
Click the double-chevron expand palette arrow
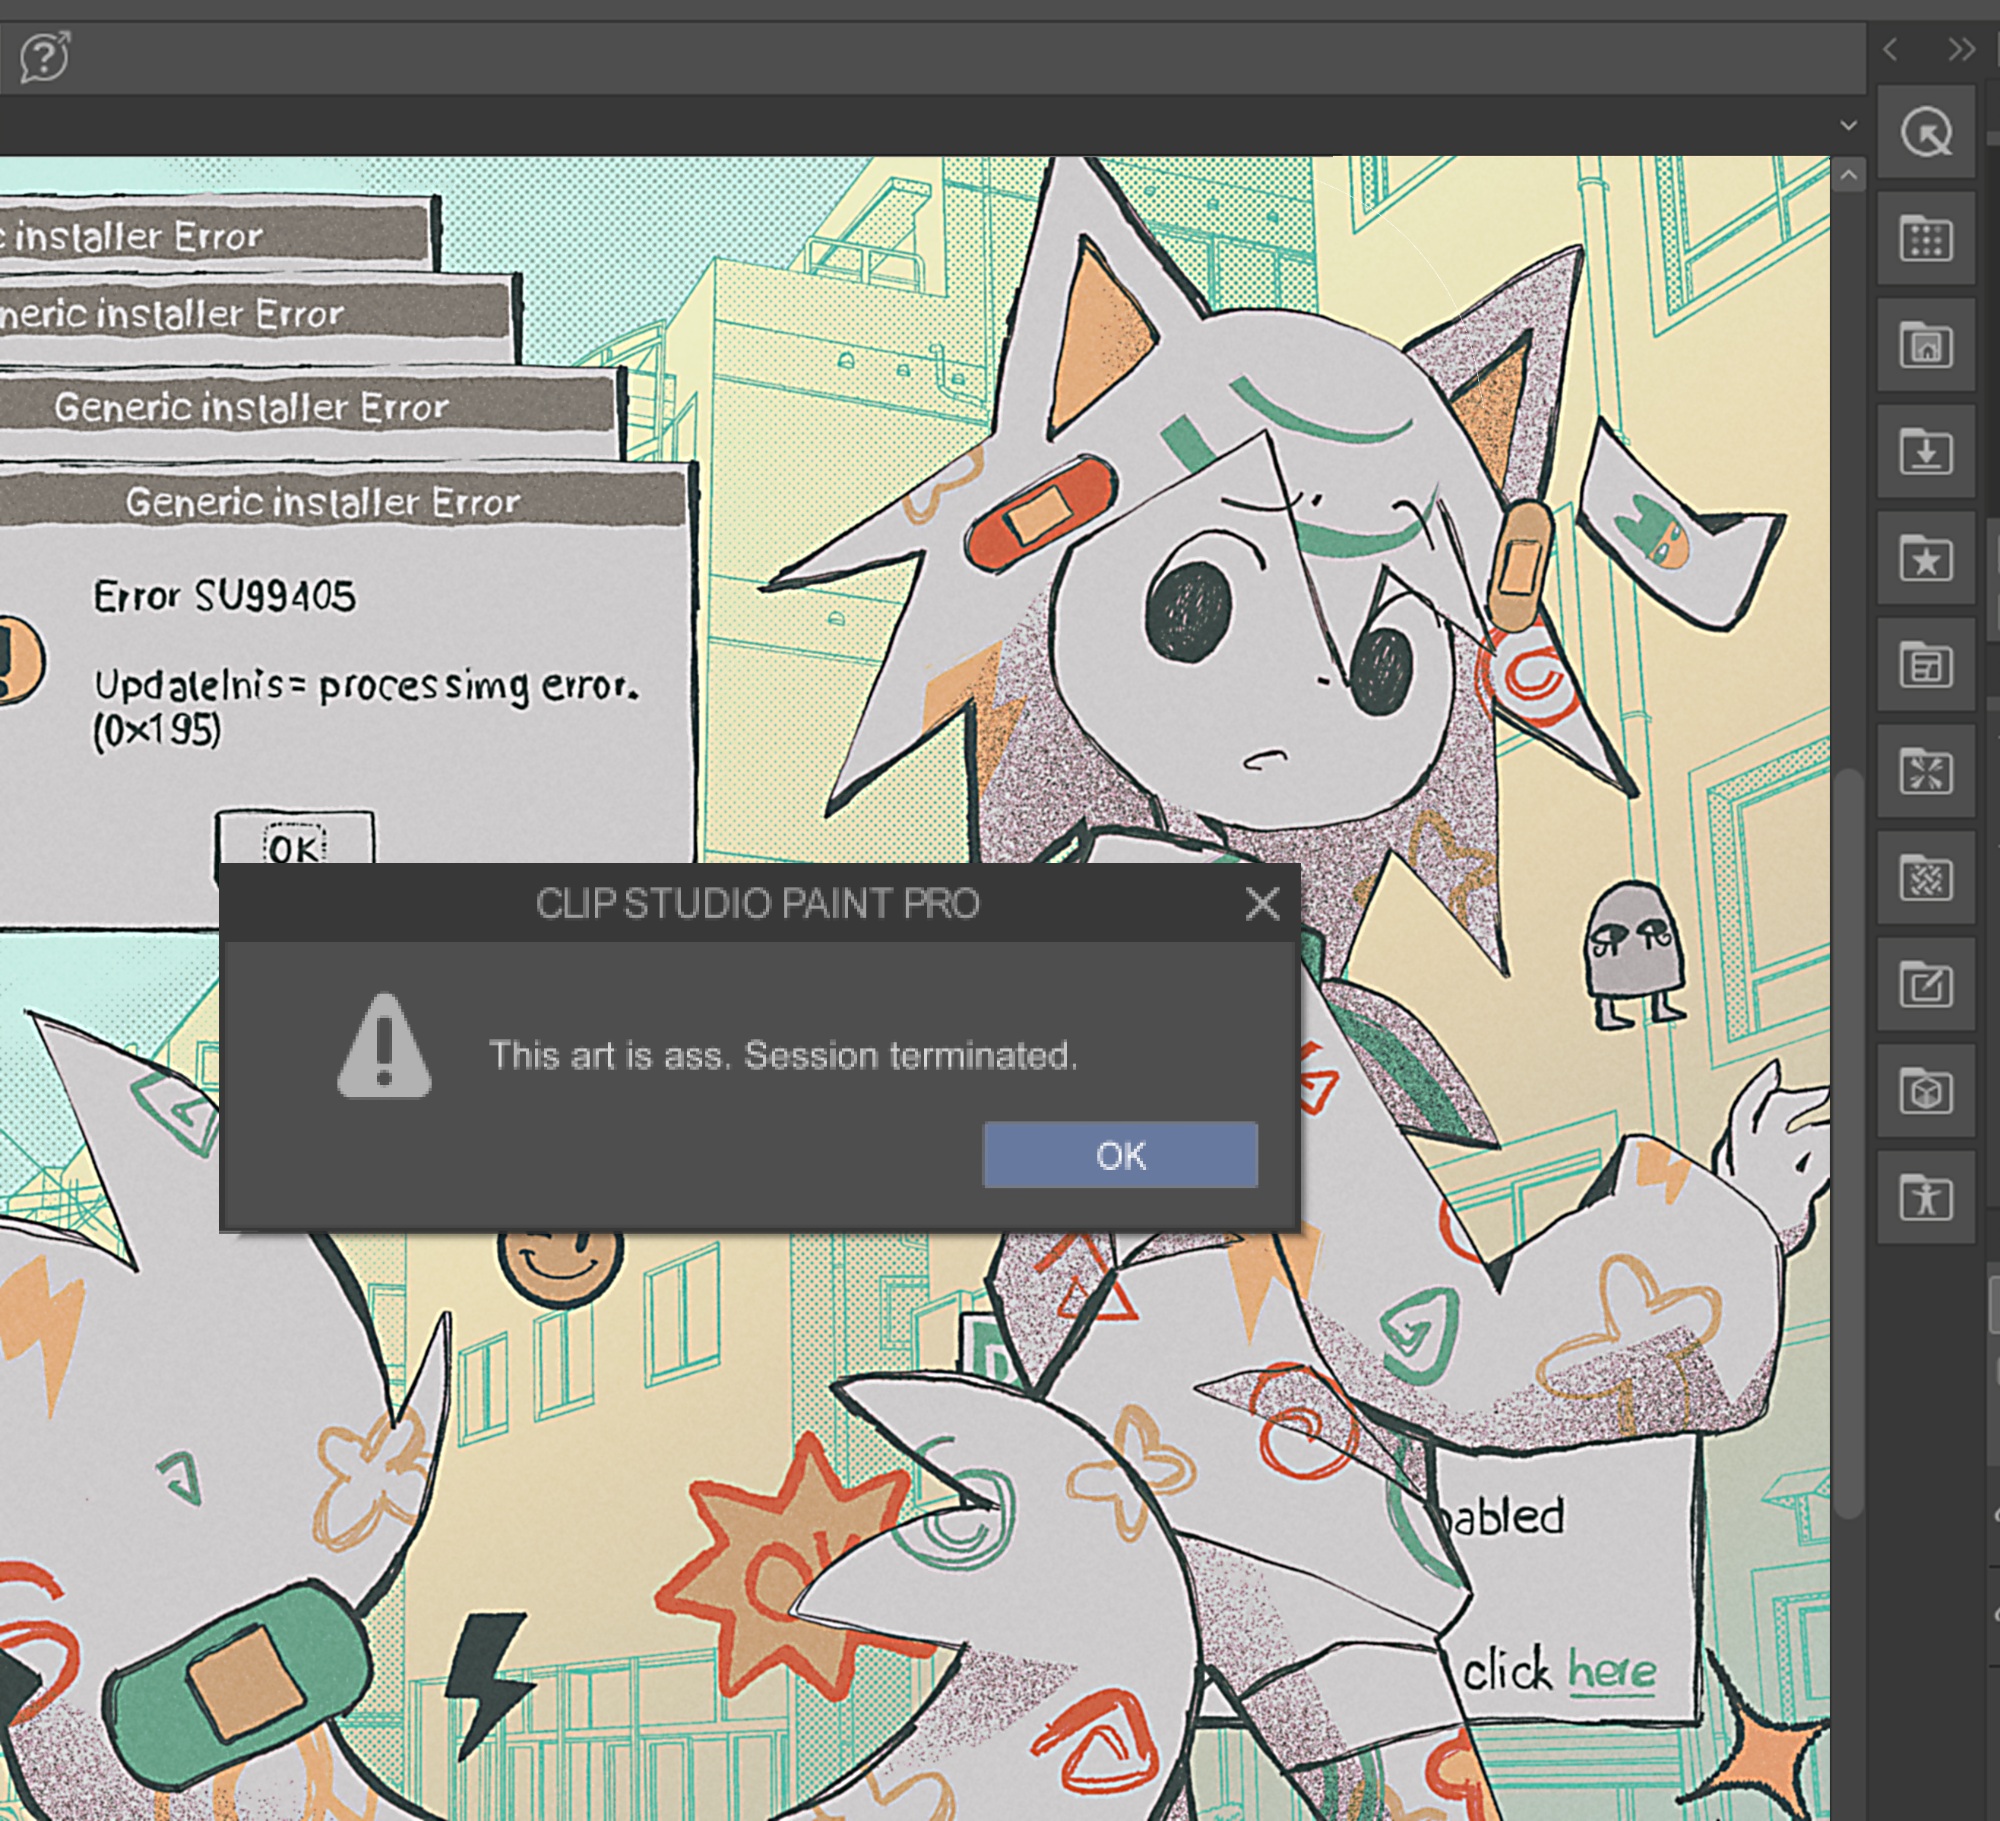click(1961, 49)
